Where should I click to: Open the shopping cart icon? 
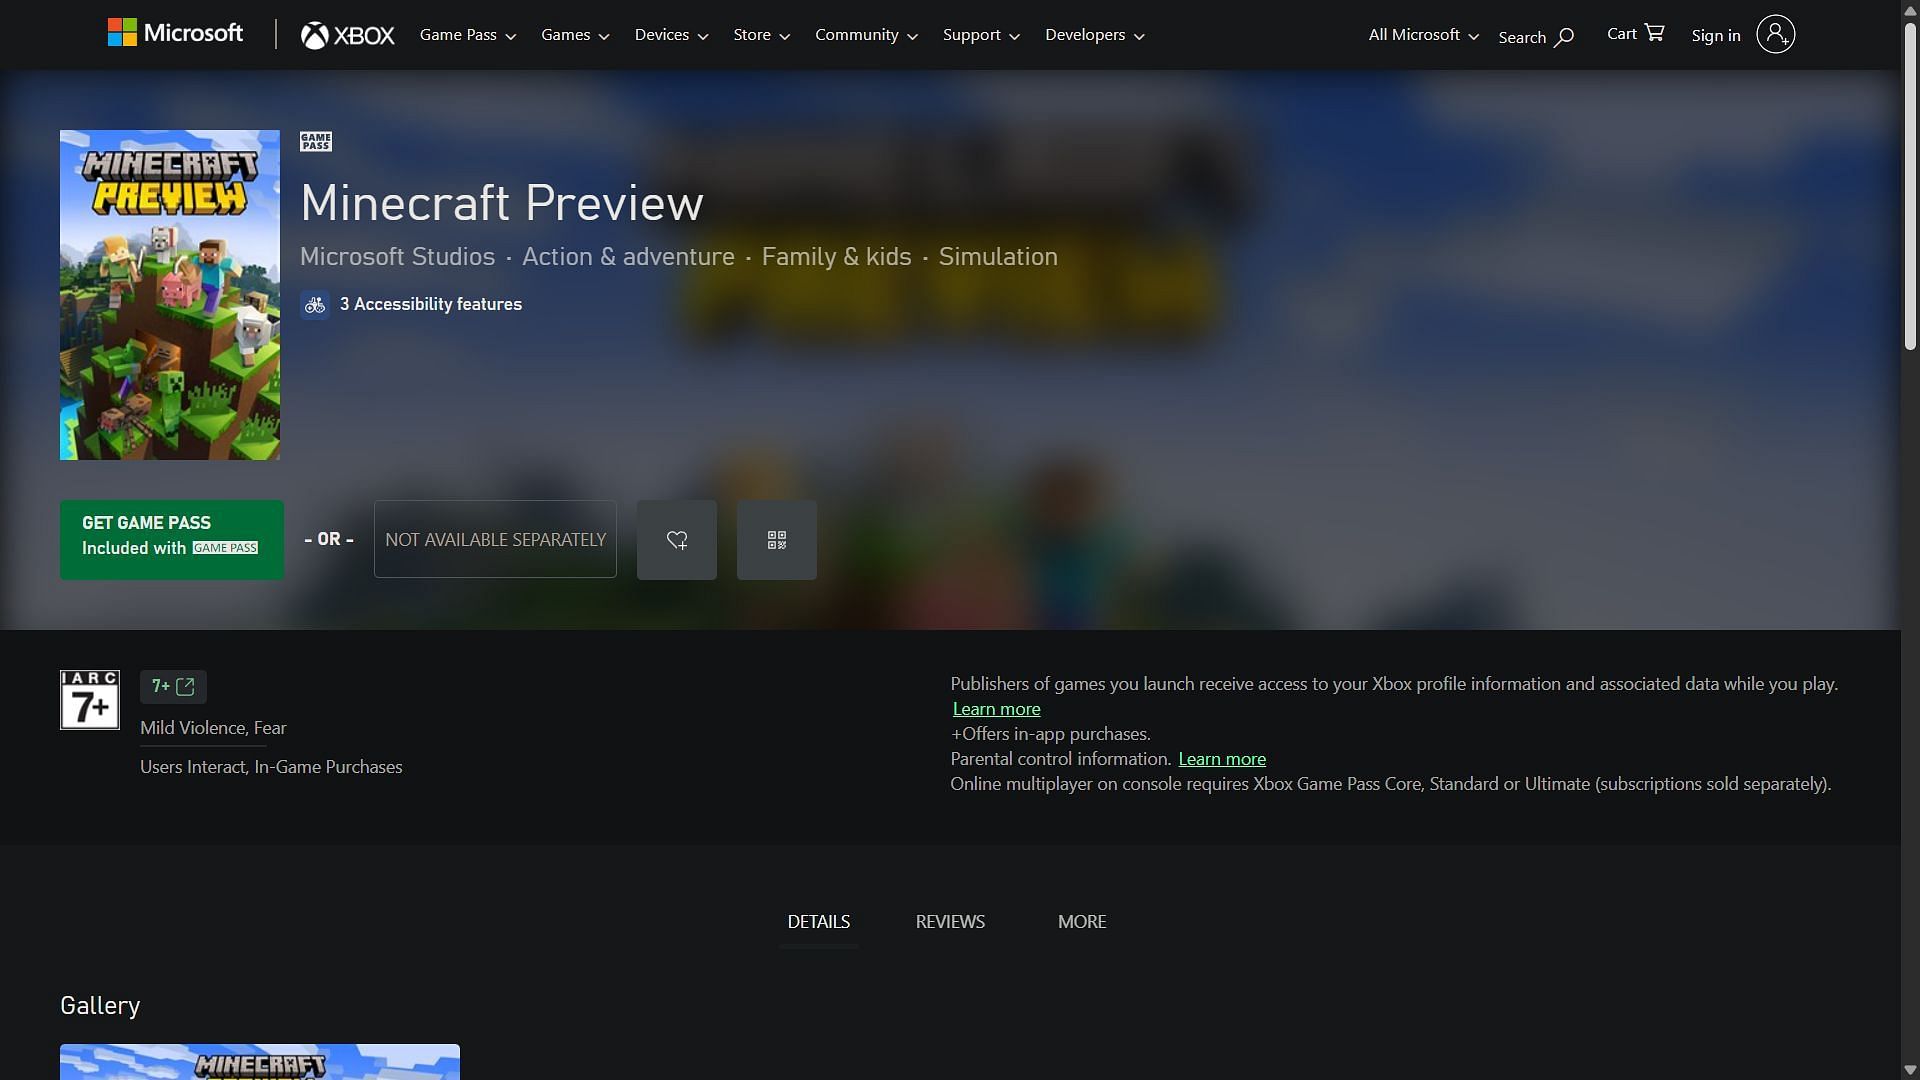tap(1654, 33)
